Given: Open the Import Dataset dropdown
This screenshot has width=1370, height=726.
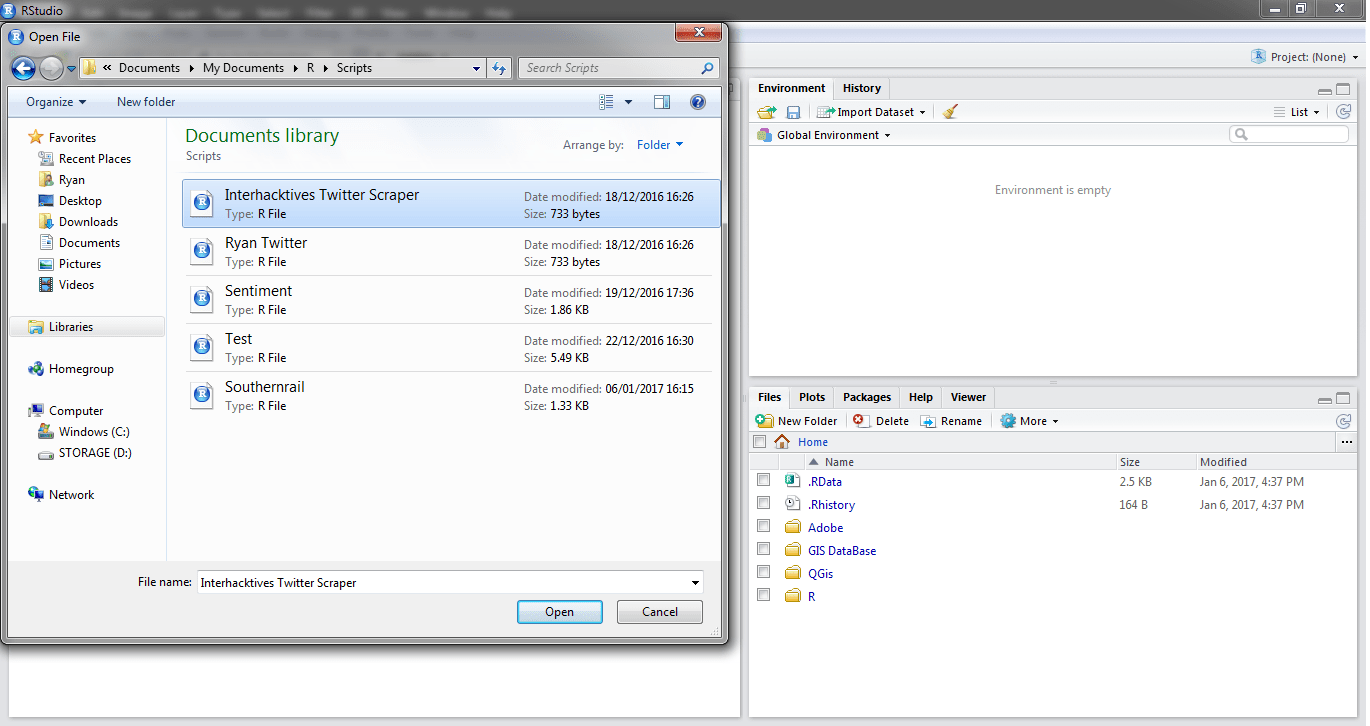Looking at the screenshot, I should pos(871,112).
